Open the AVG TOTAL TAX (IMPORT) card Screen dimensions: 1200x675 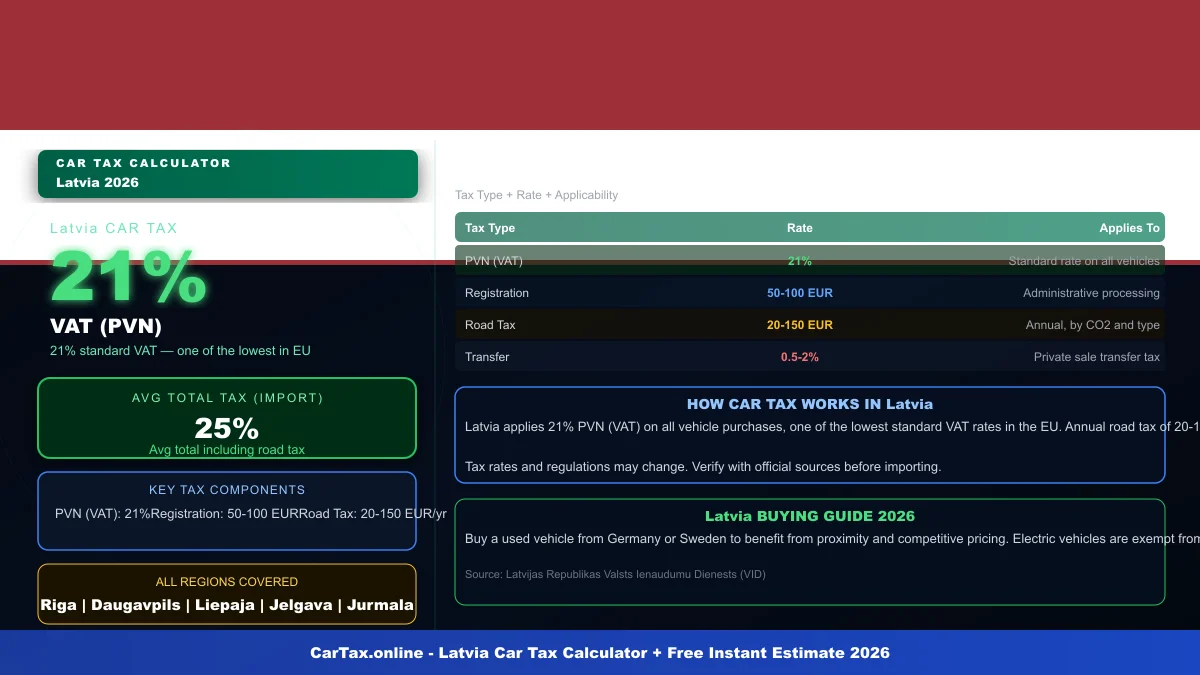[x=227, y=418]
